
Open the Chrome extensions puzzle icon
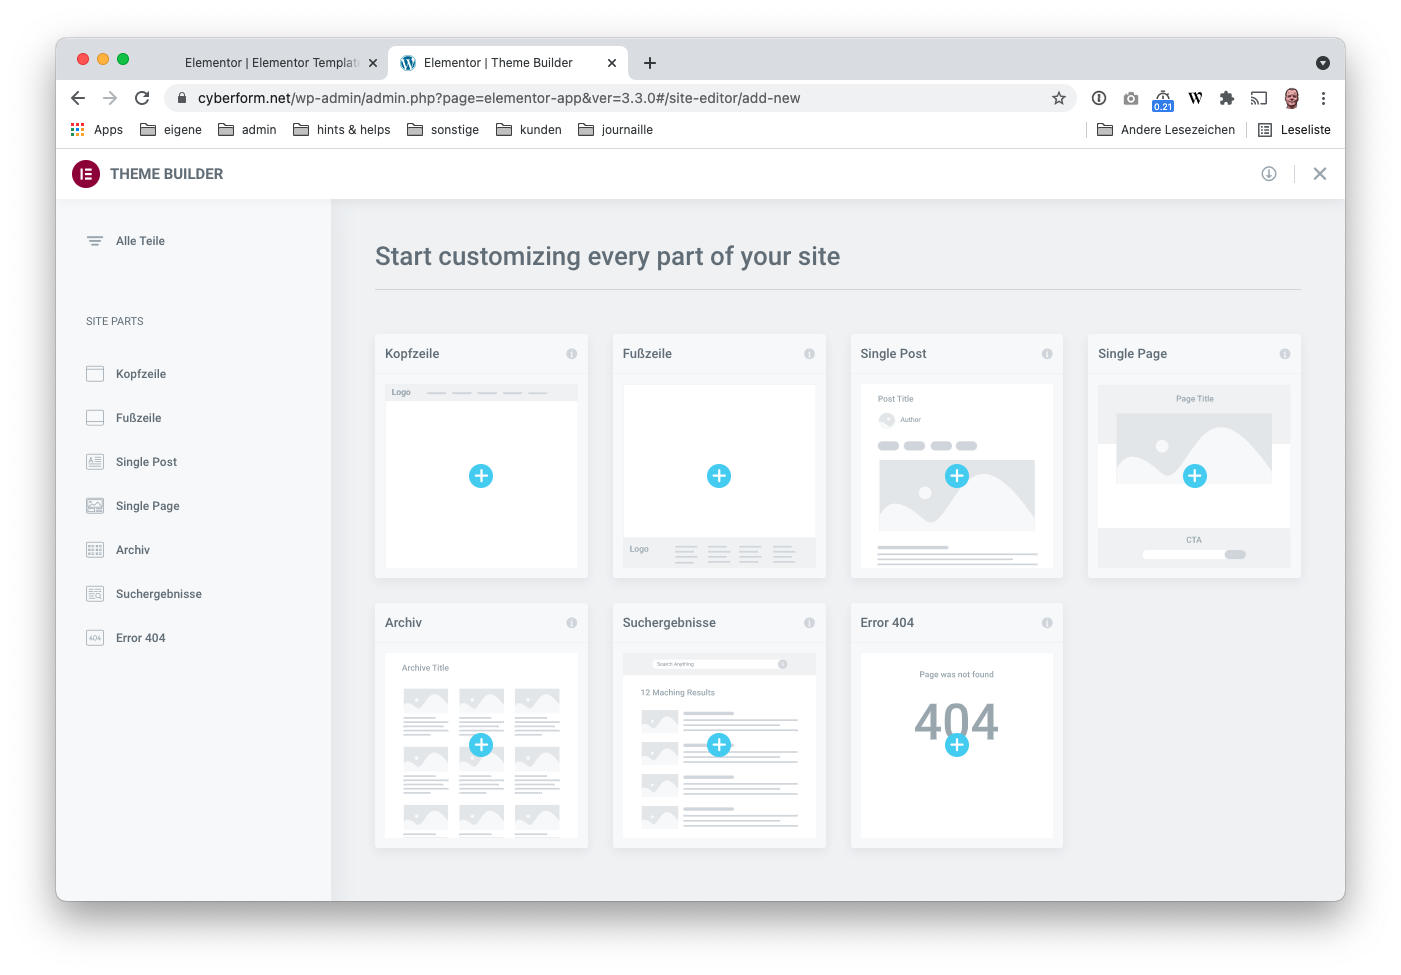tap(1227, 98)
